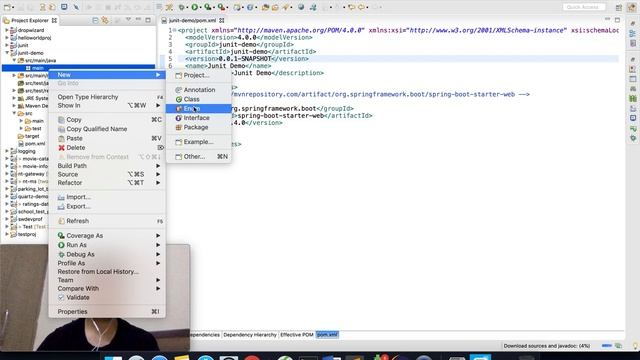The width and height of the screenshot is (640, 360).
Task: Switch to Effective POM tab
Action: [x=297, y=335]
